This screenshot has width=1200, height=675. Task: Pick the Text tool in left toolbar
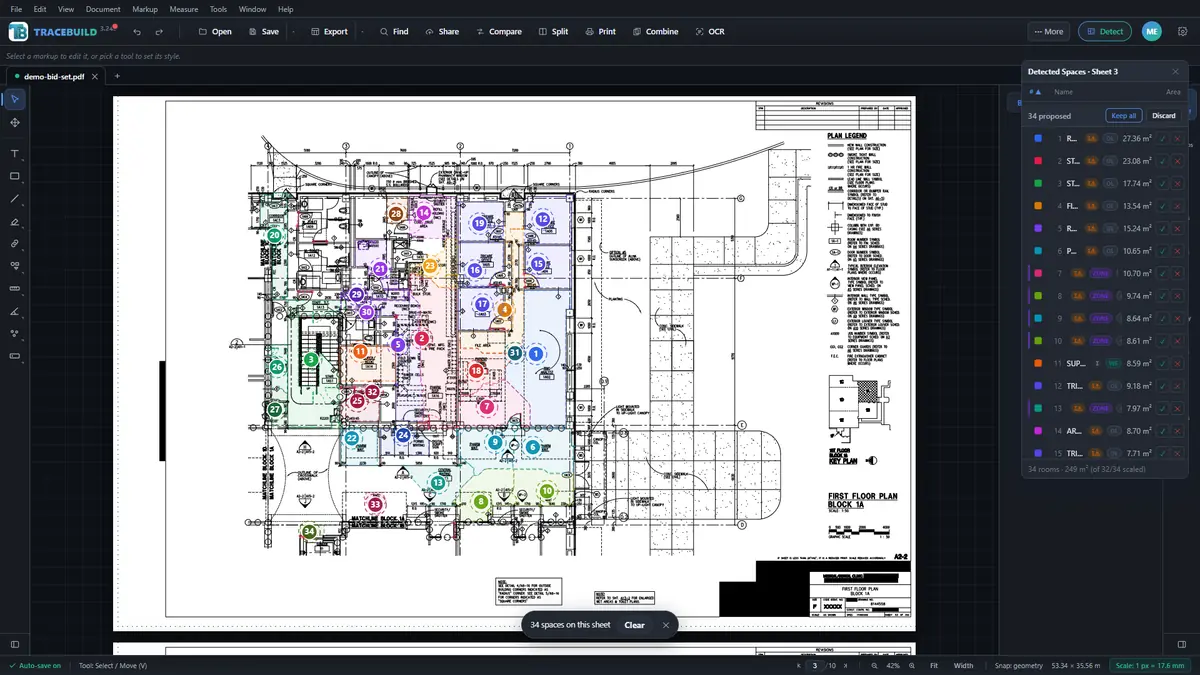tap(14, 154)
